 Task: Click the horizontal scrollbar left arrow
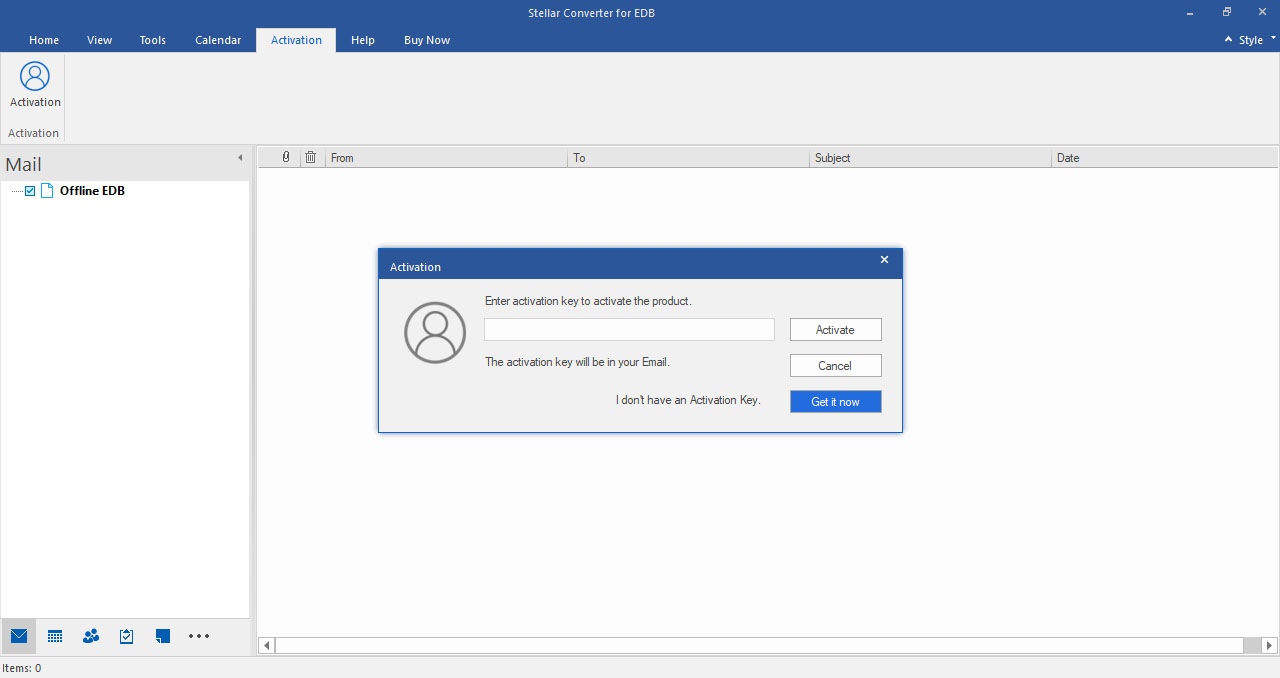[267, 646]
